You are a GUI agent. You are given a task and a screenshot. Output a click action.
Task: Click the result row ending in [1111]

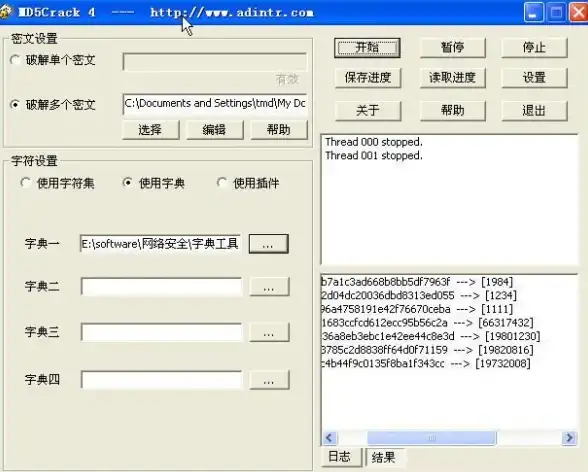[417, 309]
